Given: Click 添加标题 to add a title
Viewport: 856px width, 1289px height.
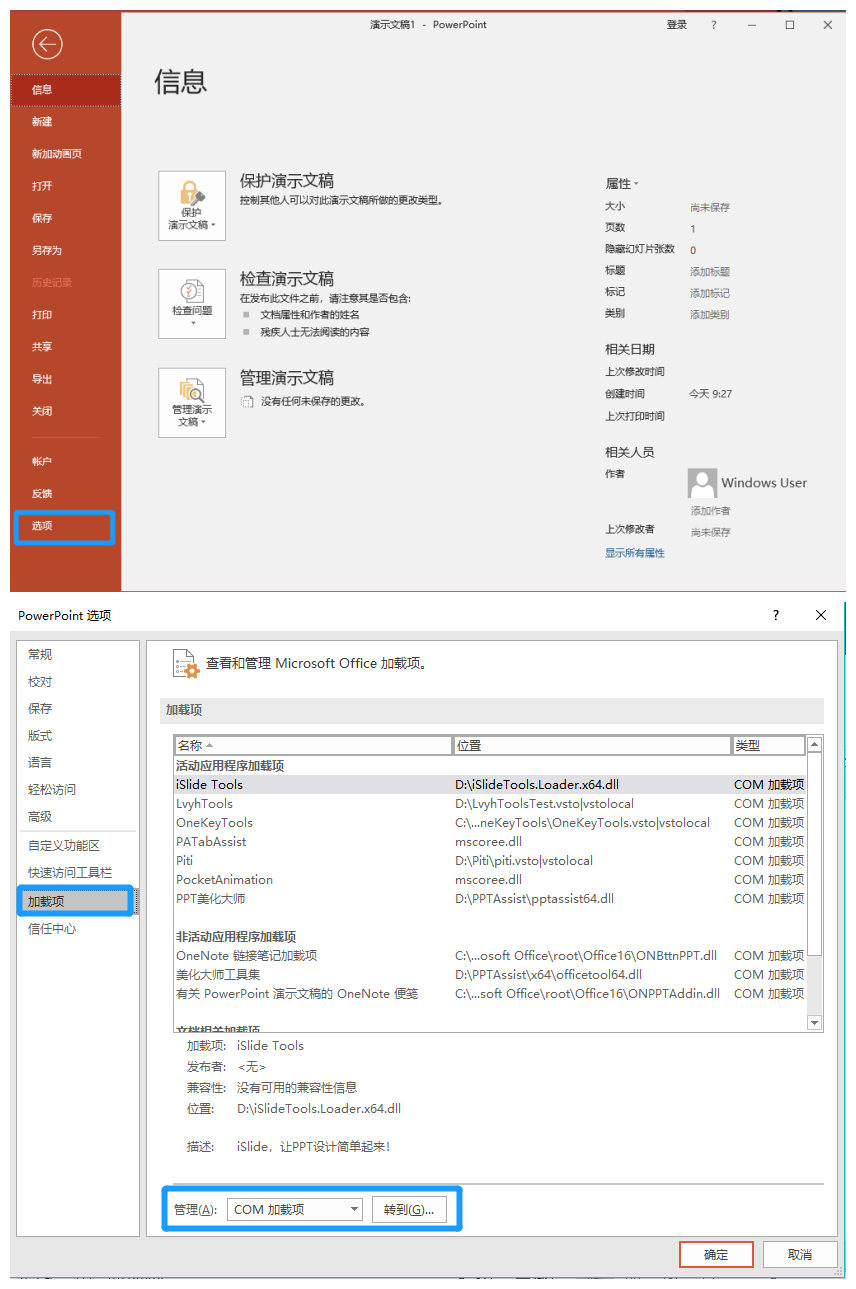Looking at the screenshot, I should pyautogui.click(x=709, y=272).
